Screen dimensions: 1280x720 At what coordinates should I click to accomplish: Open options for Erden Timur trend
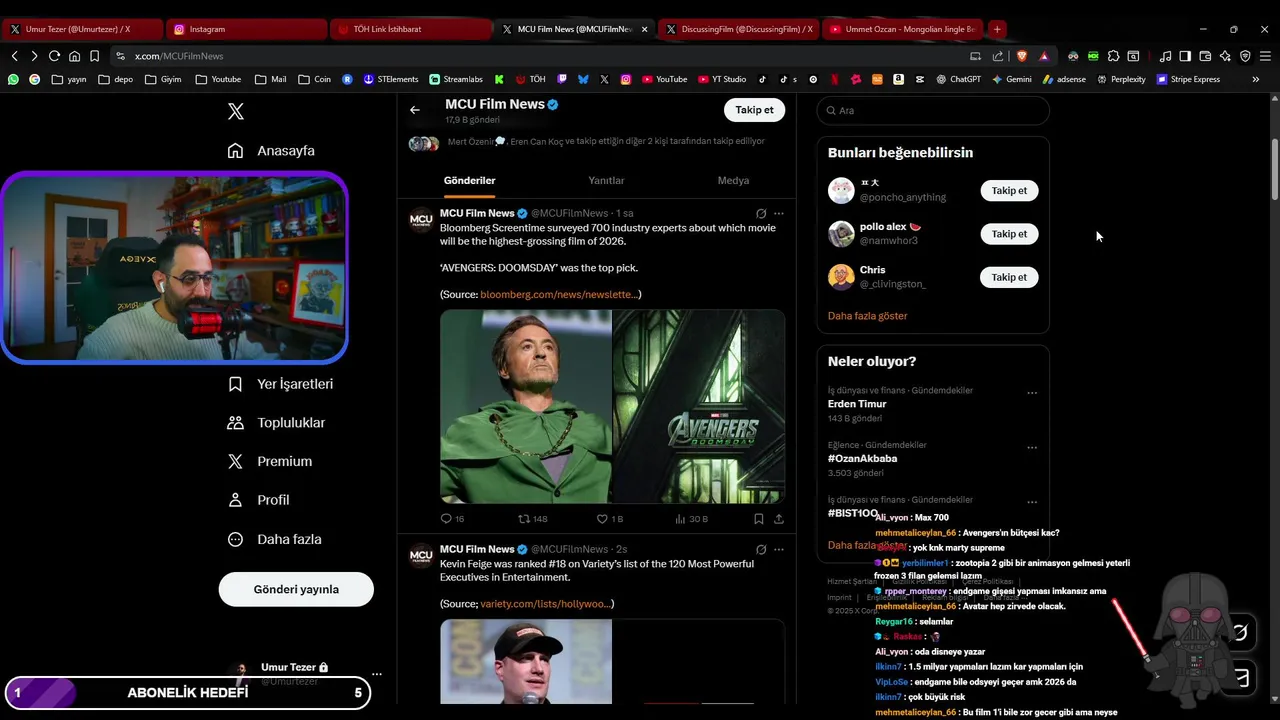[x=1032, y=393]
